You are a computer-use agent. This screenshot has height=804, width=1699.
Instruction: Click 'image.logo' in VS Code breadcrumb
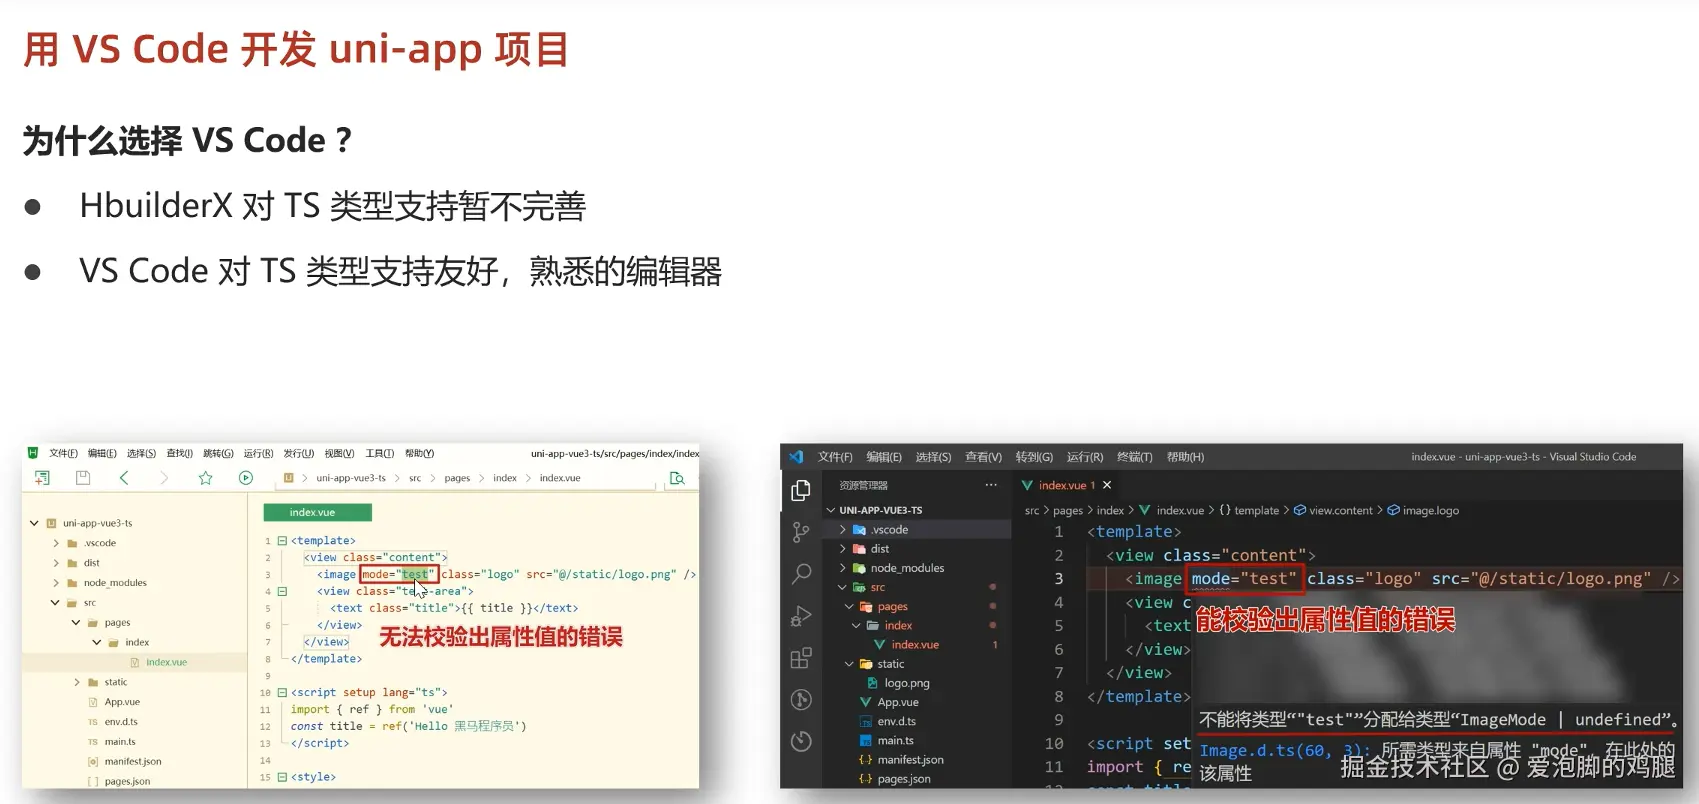tap(1431, 511)
